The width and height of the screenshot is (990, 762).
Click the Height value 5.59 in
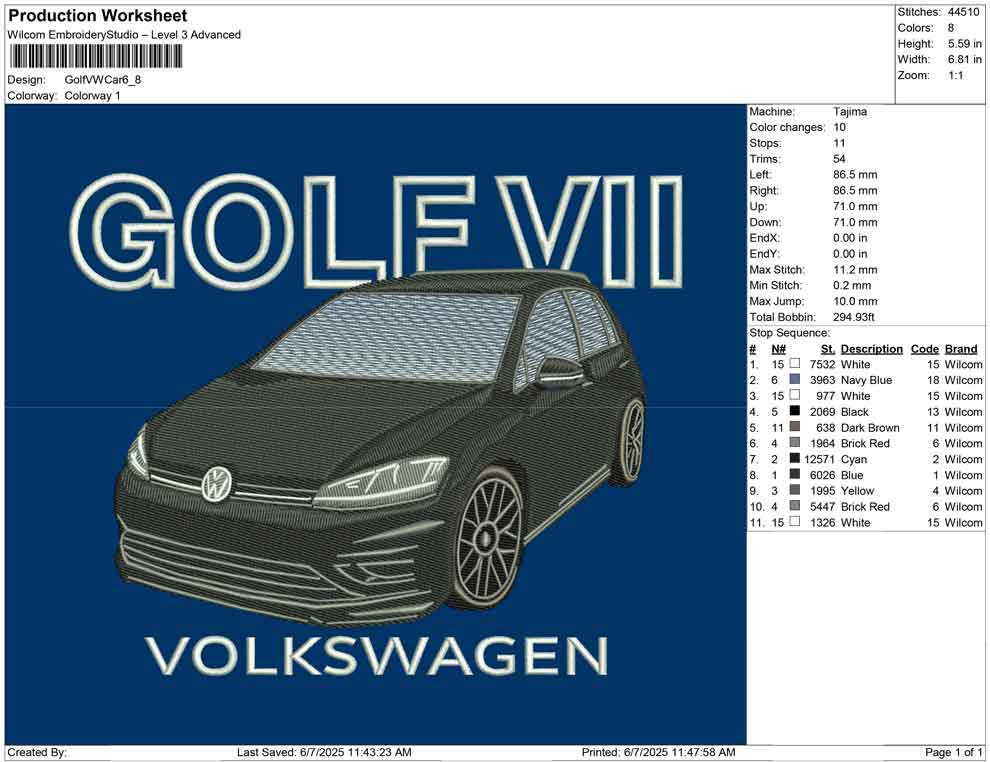[x=965, y=44]
